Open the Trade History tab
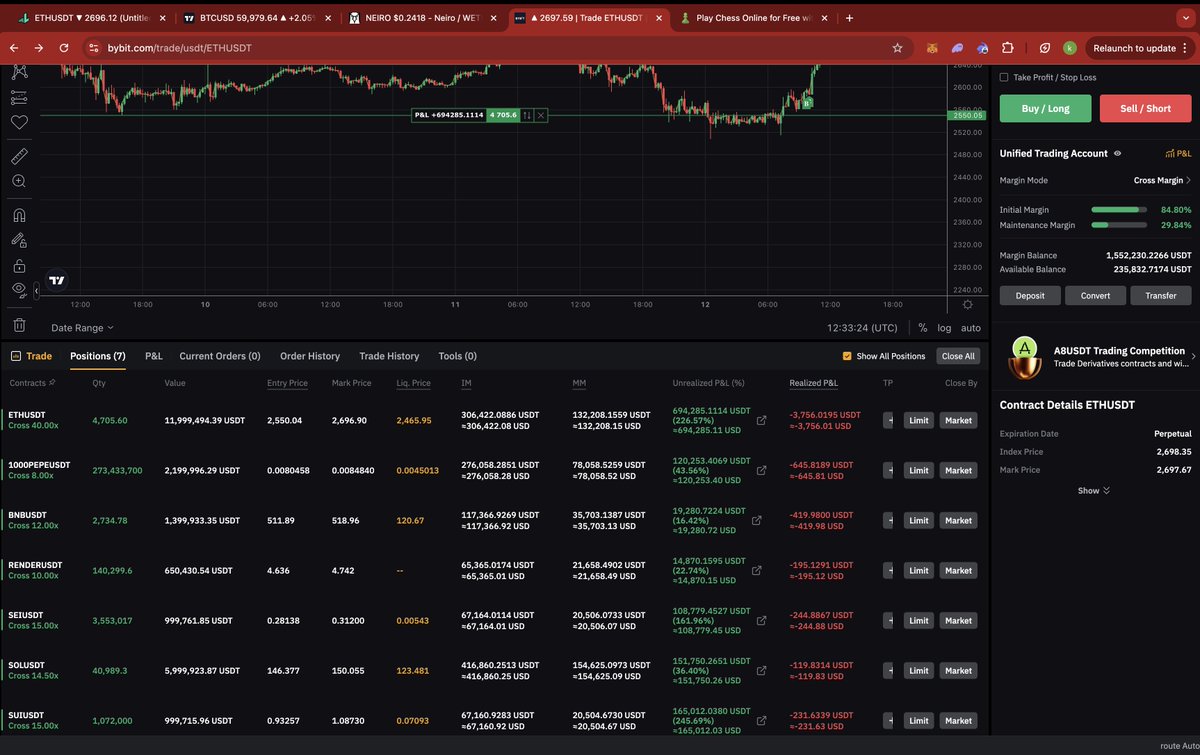Image resolution: width=1200 pixels, height=755 pixels. (389, 356)
